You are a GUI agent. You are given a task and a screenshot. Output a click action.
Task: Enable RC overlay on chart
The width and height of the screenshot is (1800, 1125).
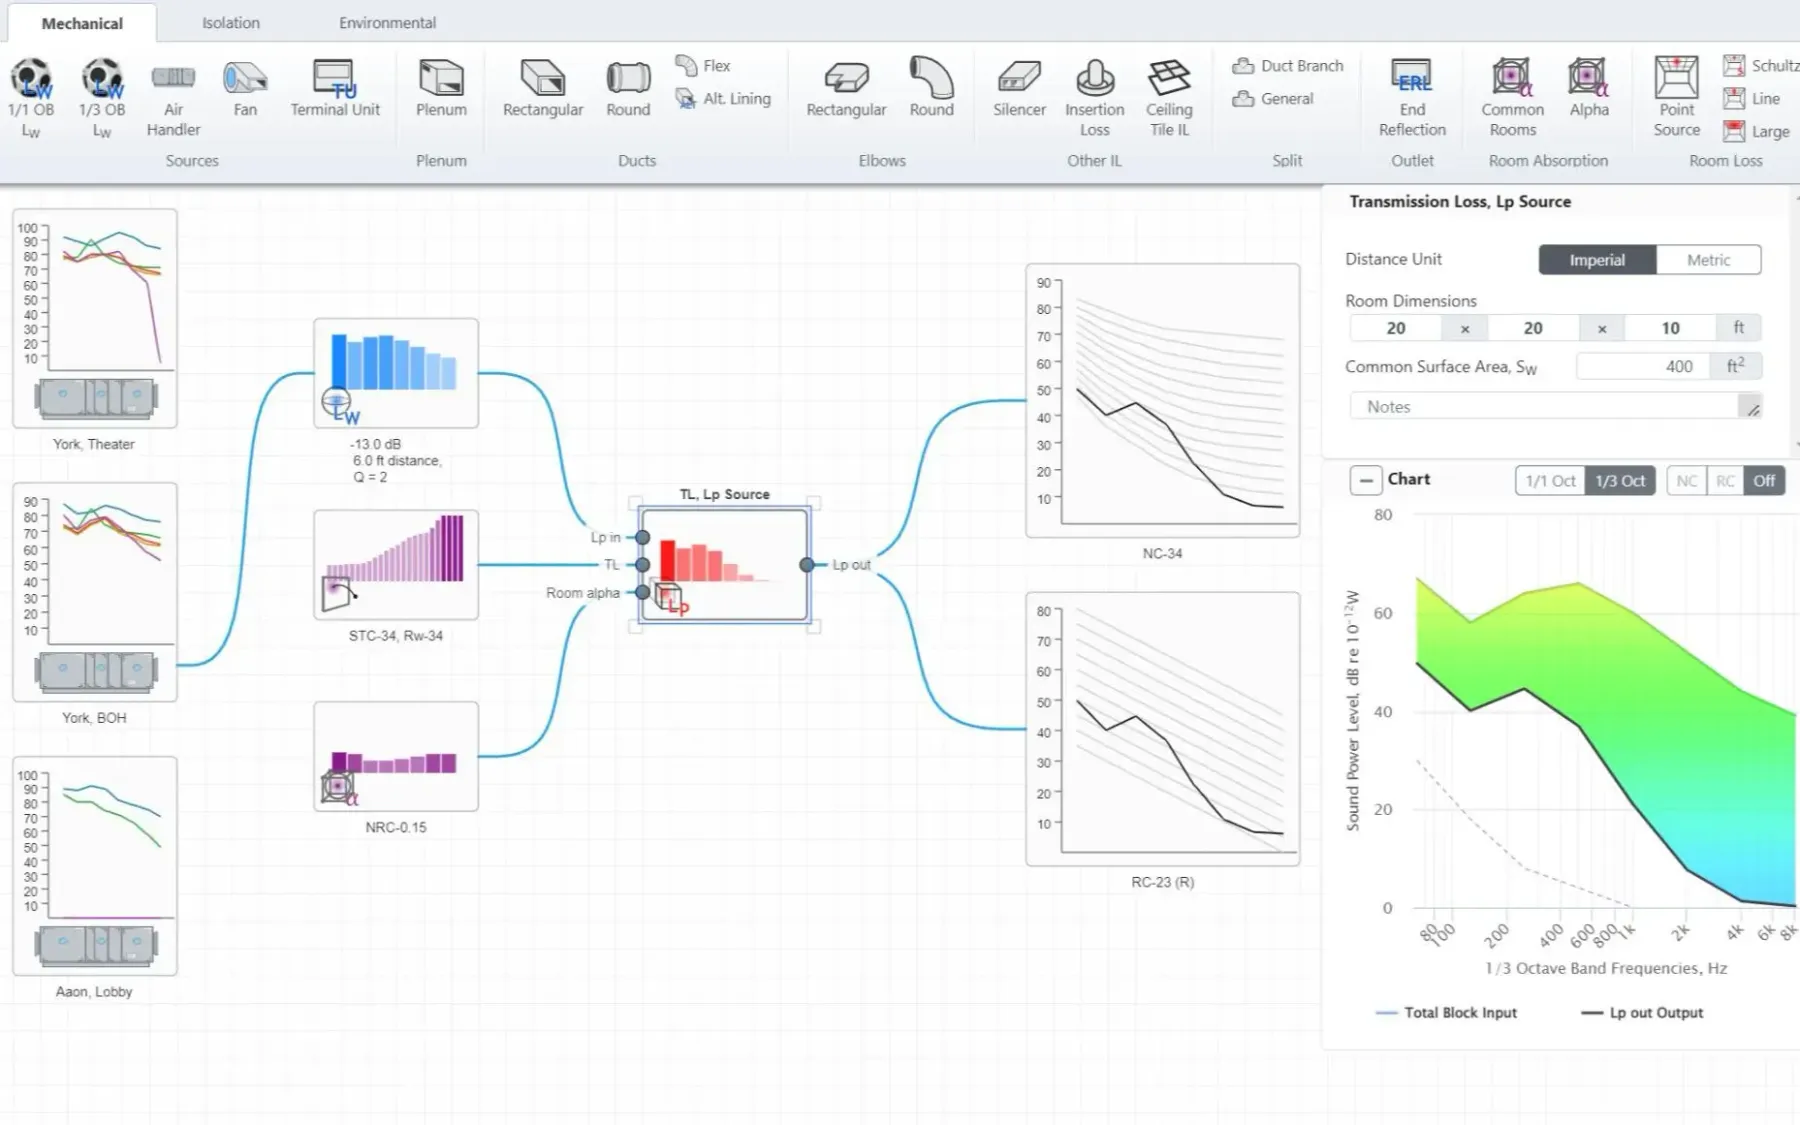[1725, 481]
